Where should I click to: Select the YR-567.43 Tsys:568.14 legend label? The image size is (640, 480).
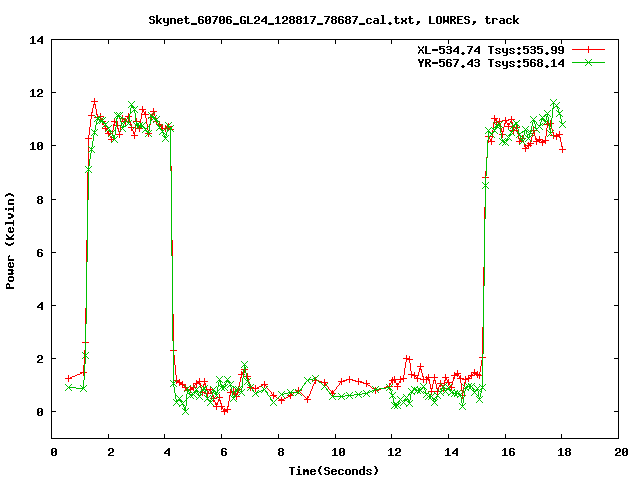[x=491, y=63]
